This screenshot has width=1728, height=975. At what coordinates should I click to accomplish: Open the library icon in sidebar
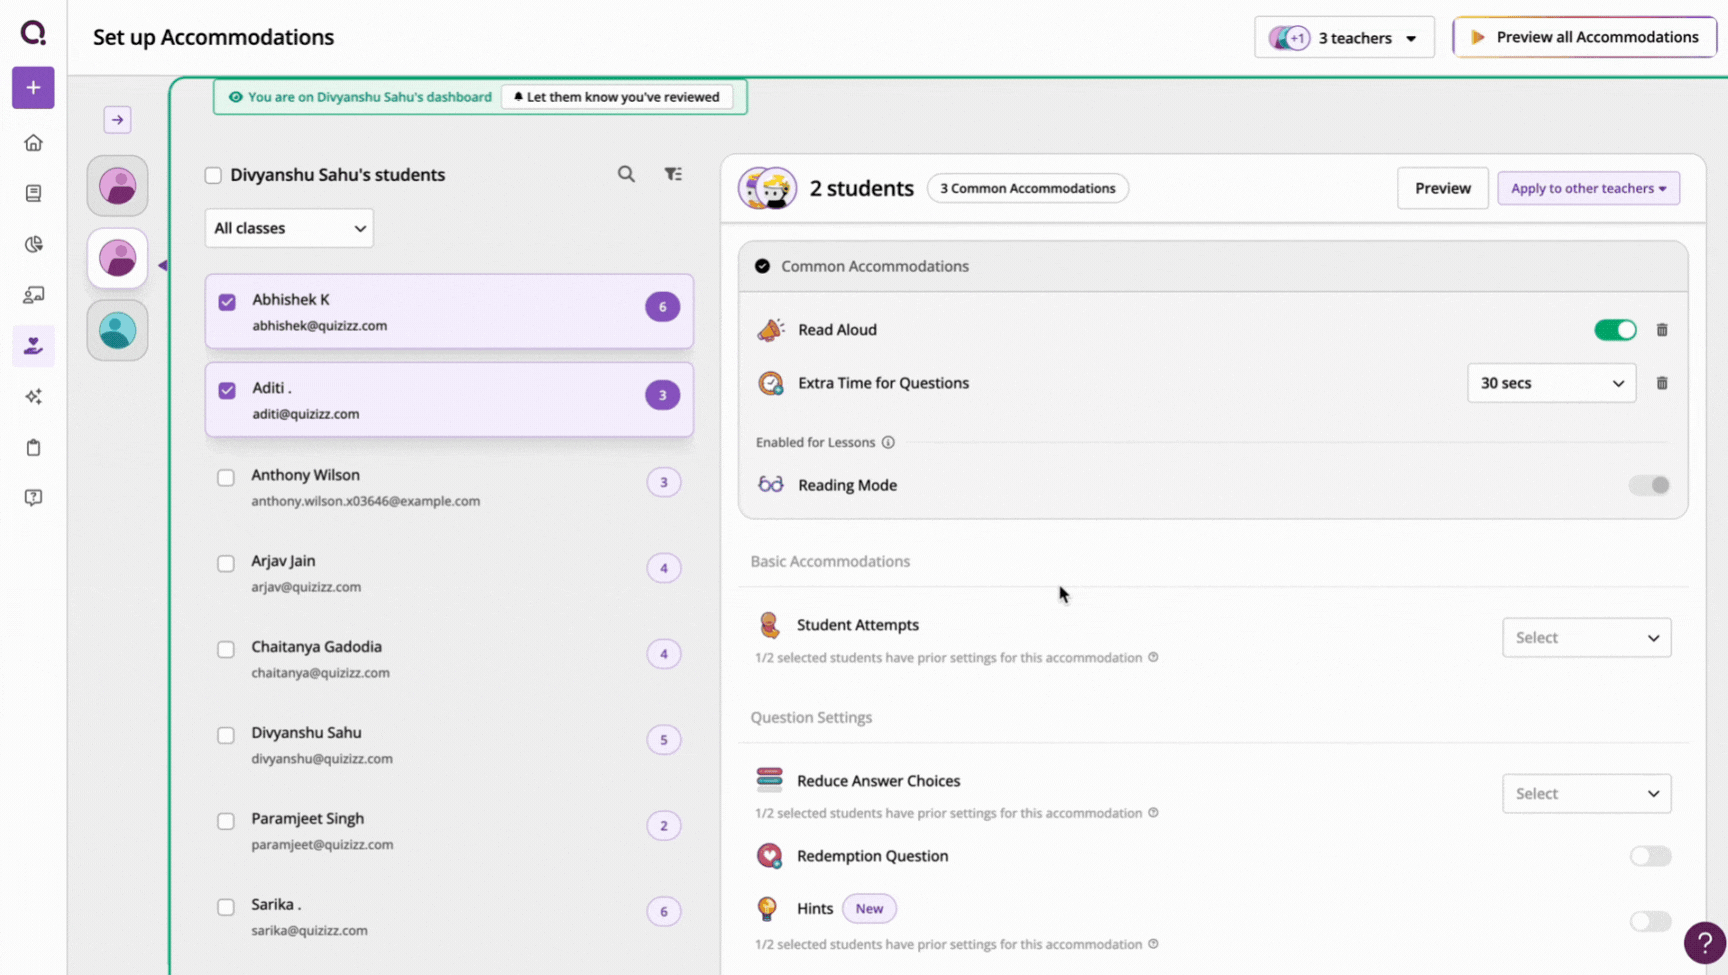pyautogui.click(x=33, y=193)
